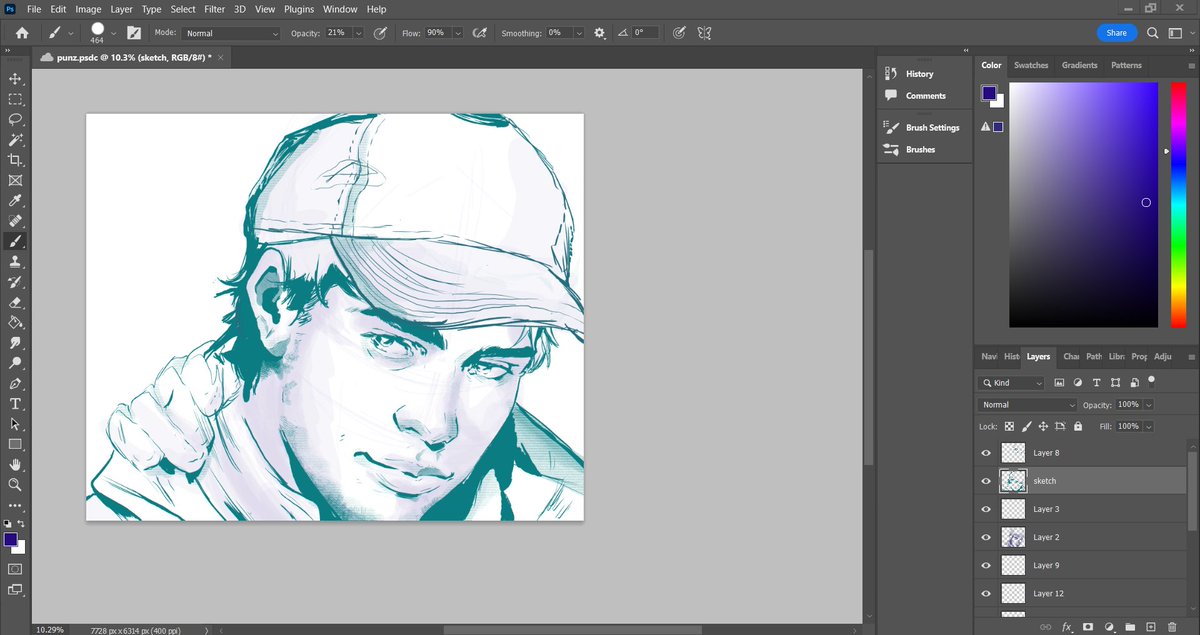Toggle Quick Mask mode
1200x635 pixels.
[x=15, y=569]
